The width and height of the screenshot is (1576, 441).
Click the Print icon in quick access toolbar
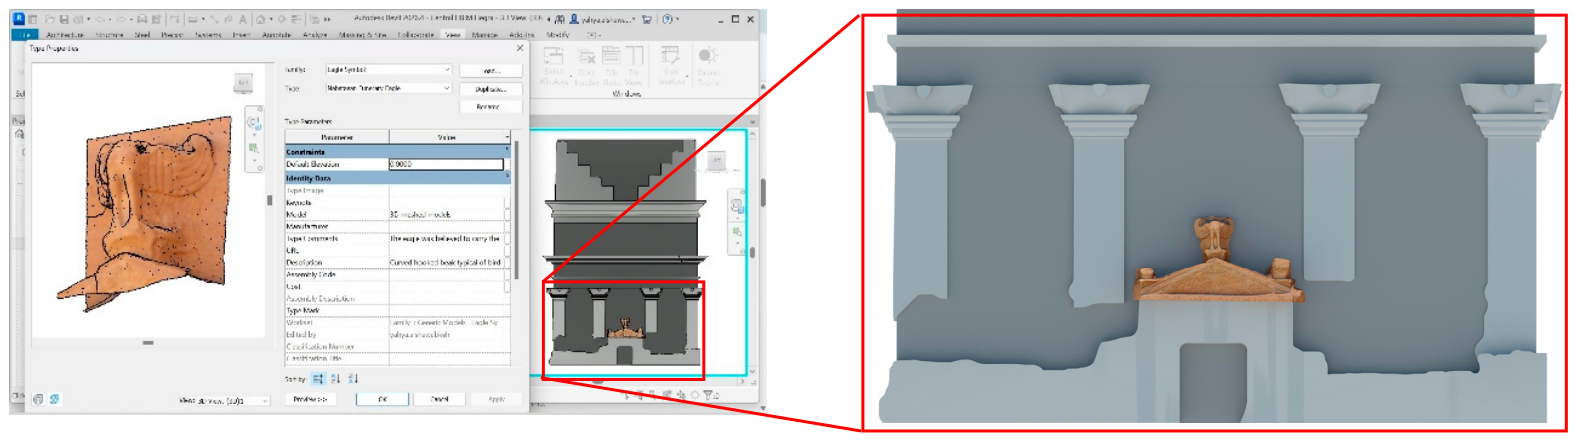coord(142,19)
